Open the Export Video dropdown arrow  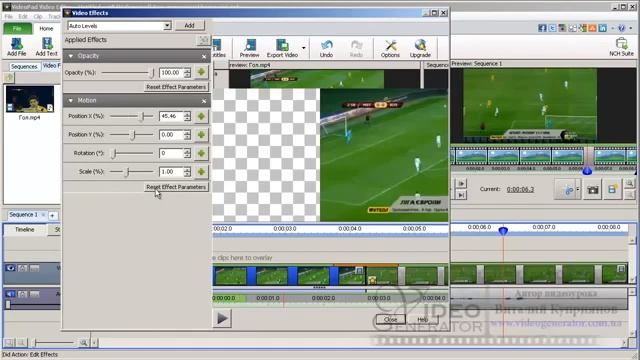(303, 48)
